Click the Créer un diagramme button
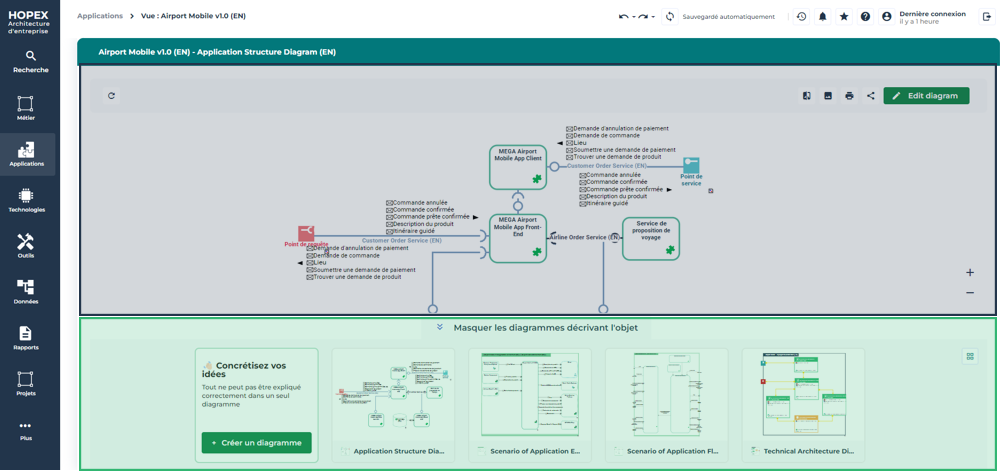 (x=257, y=442)
